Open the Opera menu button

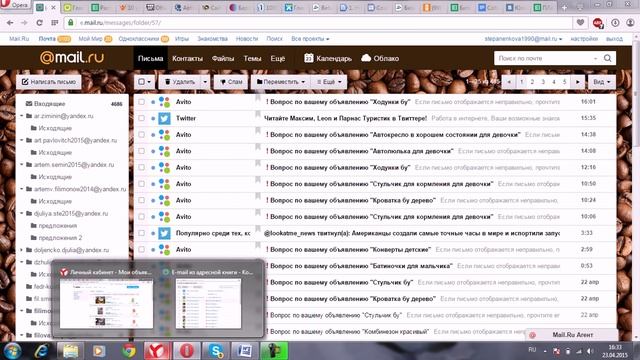tap(15, 5)
